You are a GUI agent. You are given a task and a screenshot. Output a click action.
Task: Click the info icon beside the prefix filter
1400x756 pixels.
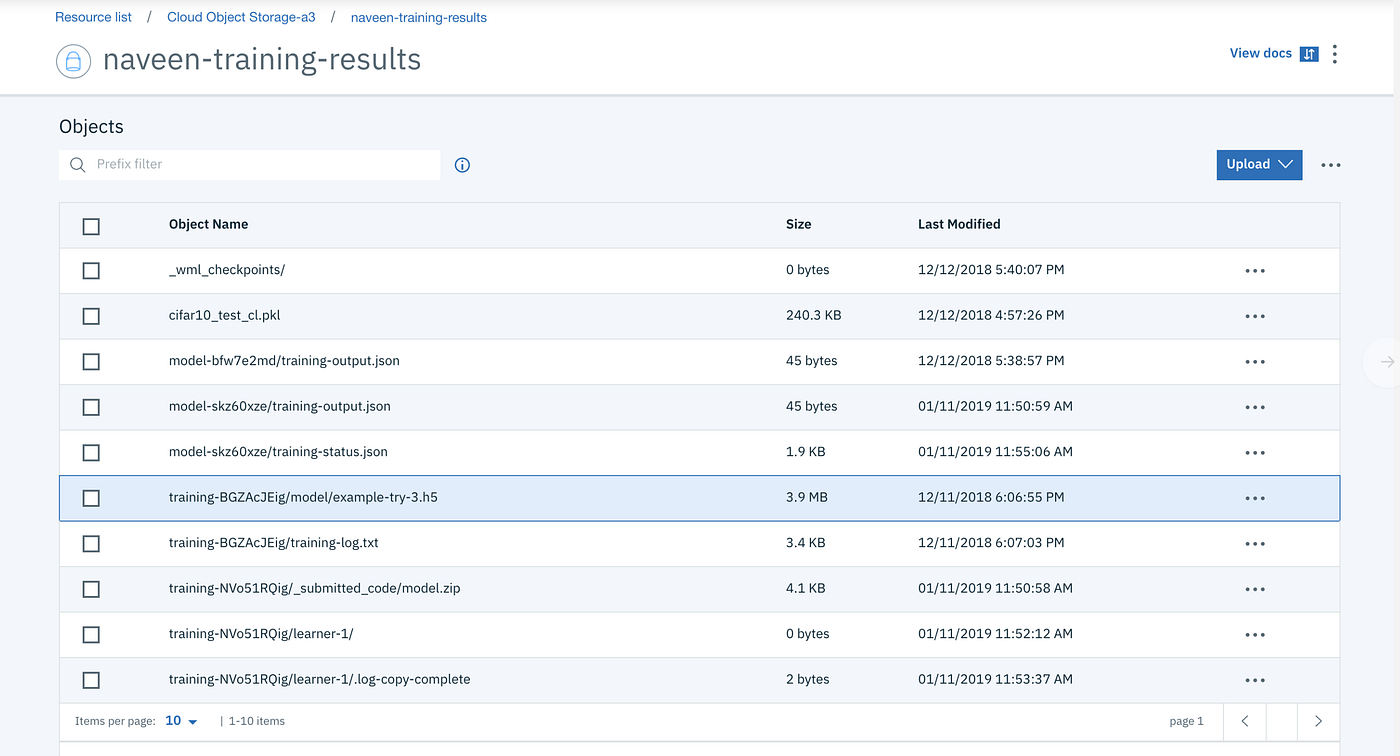pos(462,164)
